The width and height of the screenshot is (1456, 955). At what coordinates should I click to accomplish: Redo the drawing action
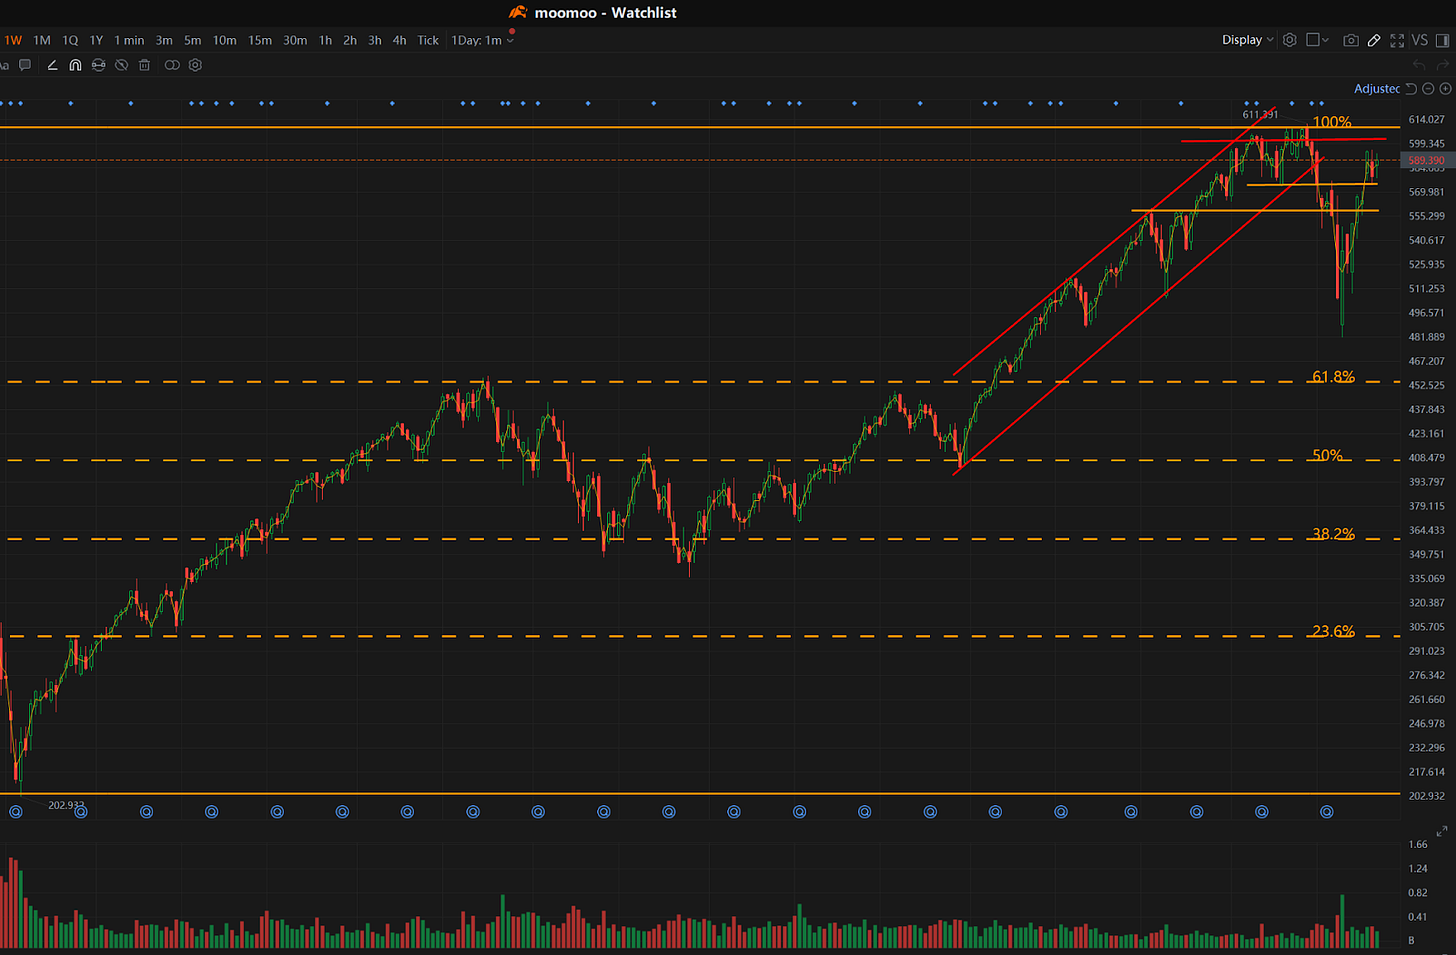click(1442, 65)
